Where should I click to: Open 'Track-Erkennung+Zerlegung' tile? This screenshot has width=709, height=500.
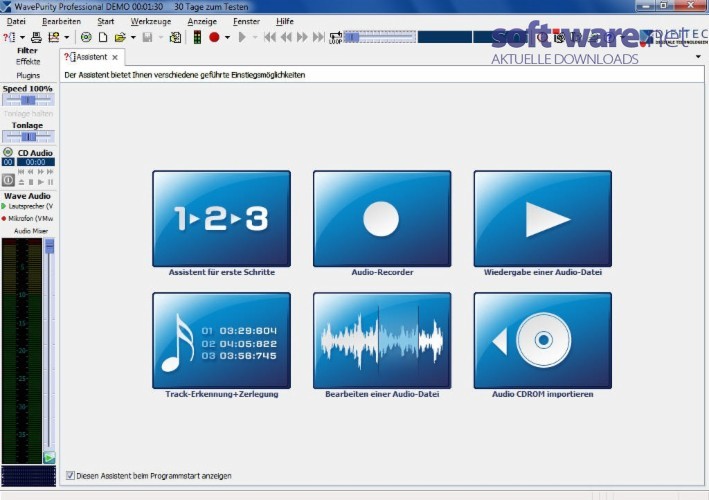pos(222,340)
